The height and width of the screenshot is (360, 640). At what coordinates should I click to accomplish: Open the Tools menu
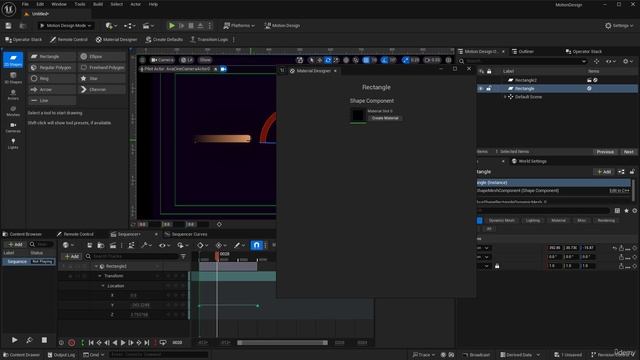tap(80, 4)
